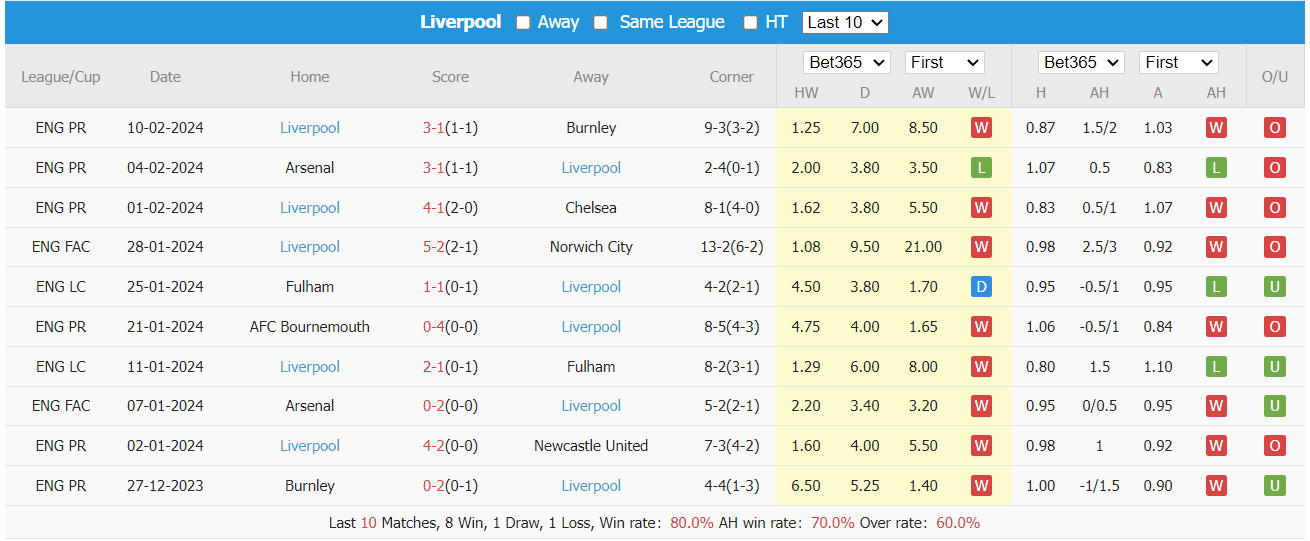The image size is (1310, 541).
Task: Expand the First dropdown in handicap section
Action: click(1178, 62)
